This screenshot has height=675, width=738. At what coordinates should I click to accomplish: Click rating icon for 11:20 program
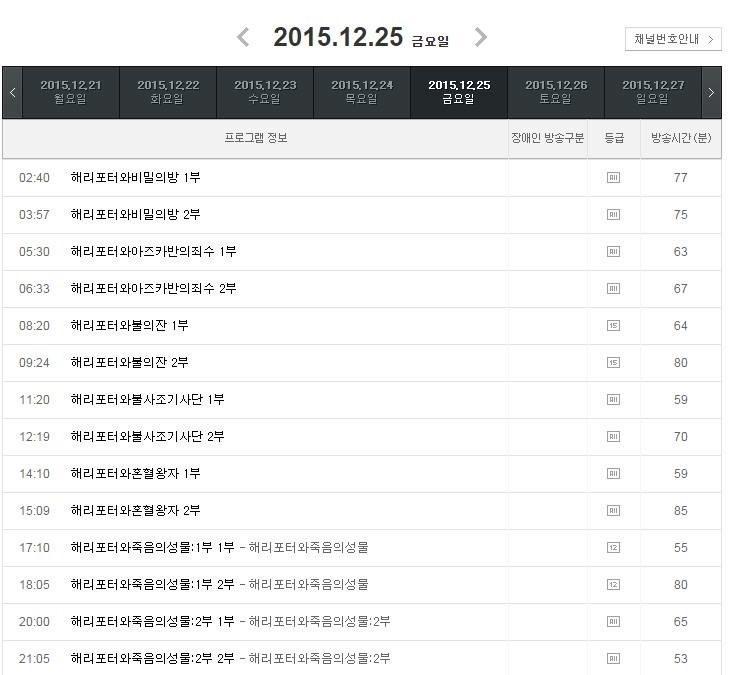point(613,400)
